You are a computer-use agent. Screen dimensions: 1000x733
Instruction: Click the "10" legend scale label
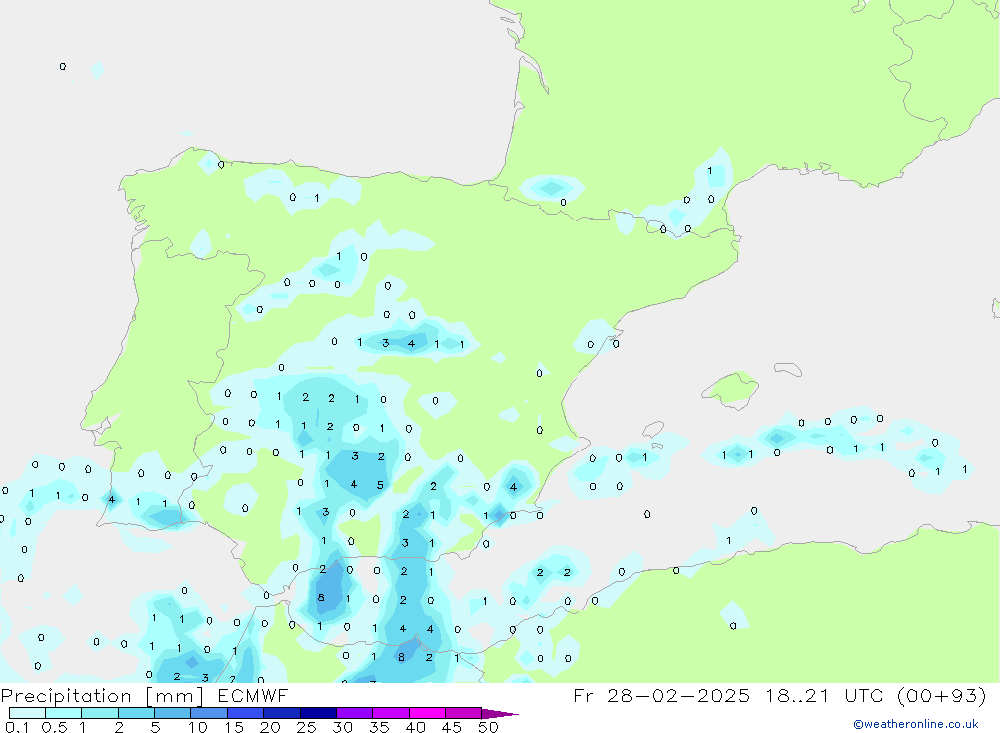(197, 727)
